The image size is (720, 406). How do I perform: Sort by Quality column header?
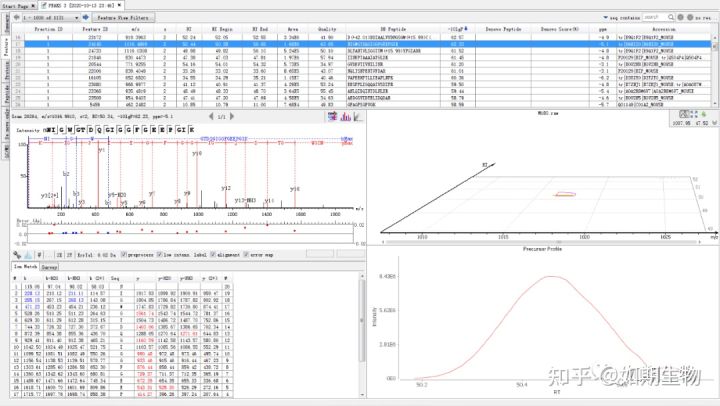click(327, 29)
